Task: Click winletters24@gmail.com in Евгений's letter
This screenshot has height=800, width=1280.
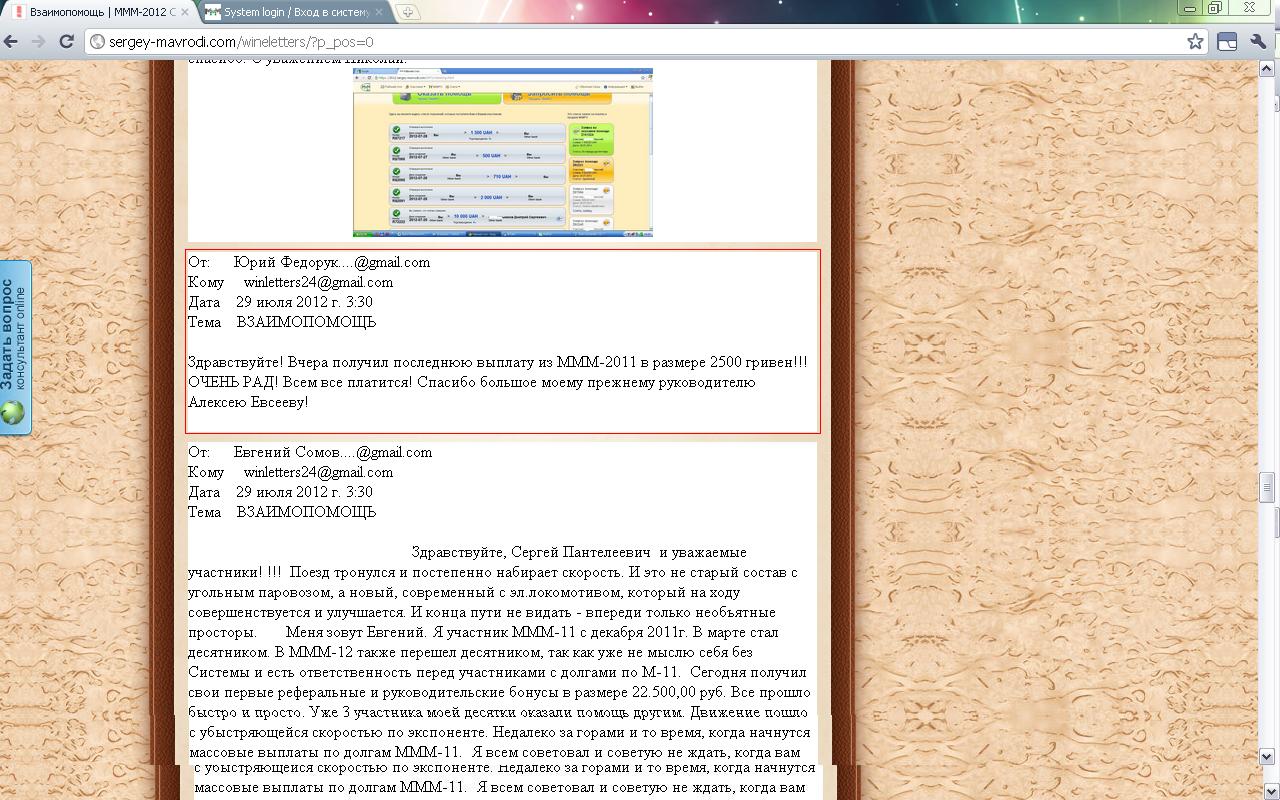Action: [x=318, y=472]
